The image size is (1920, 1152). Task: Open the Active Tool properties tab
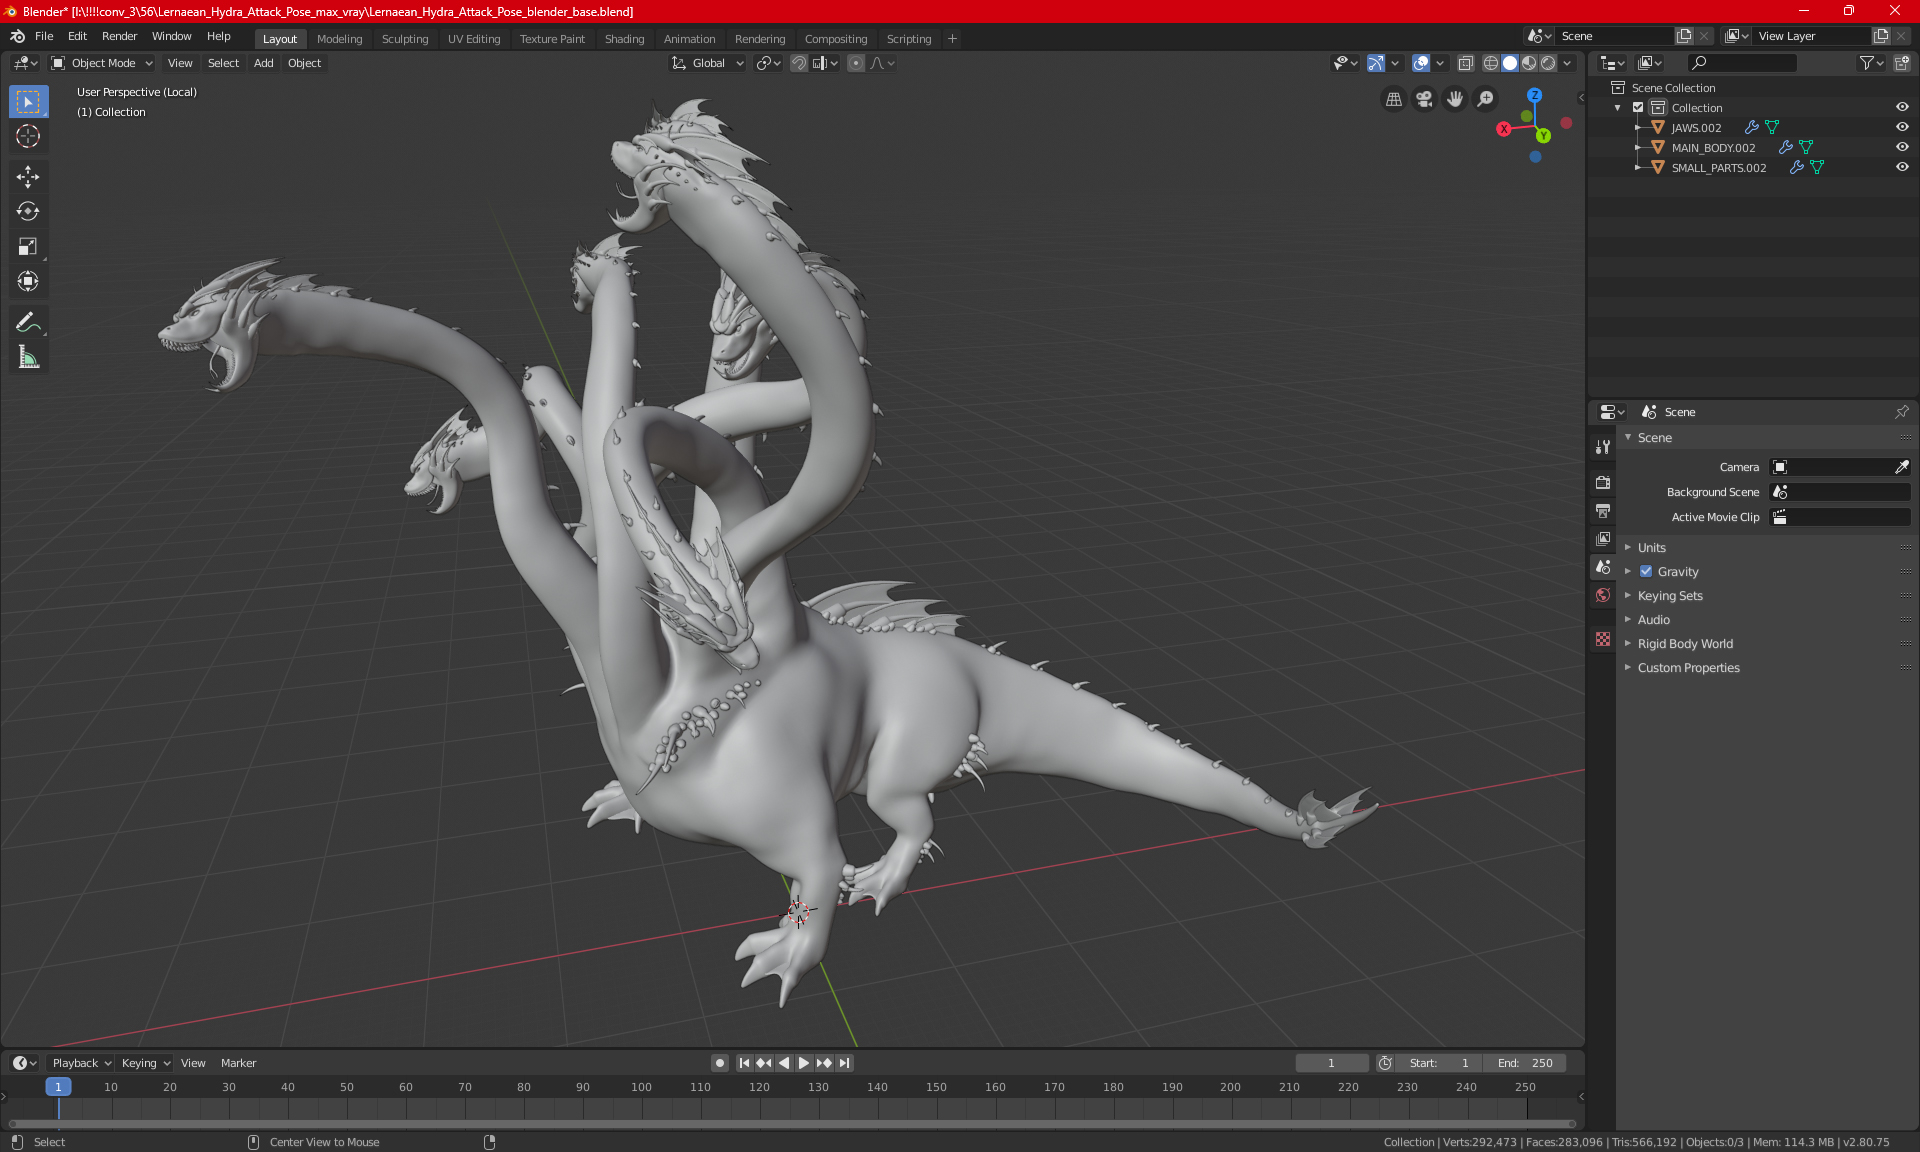(x=1603, y=447)
